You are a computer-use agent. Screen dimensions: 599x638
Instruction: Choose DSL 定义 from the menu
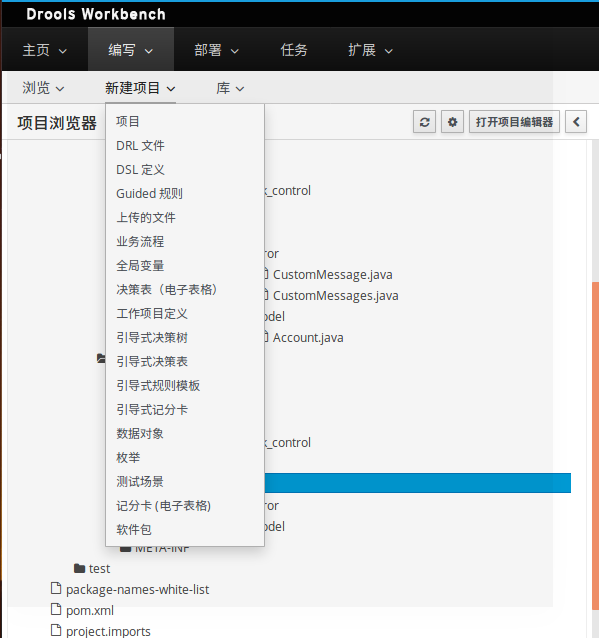tap(185, 169)
